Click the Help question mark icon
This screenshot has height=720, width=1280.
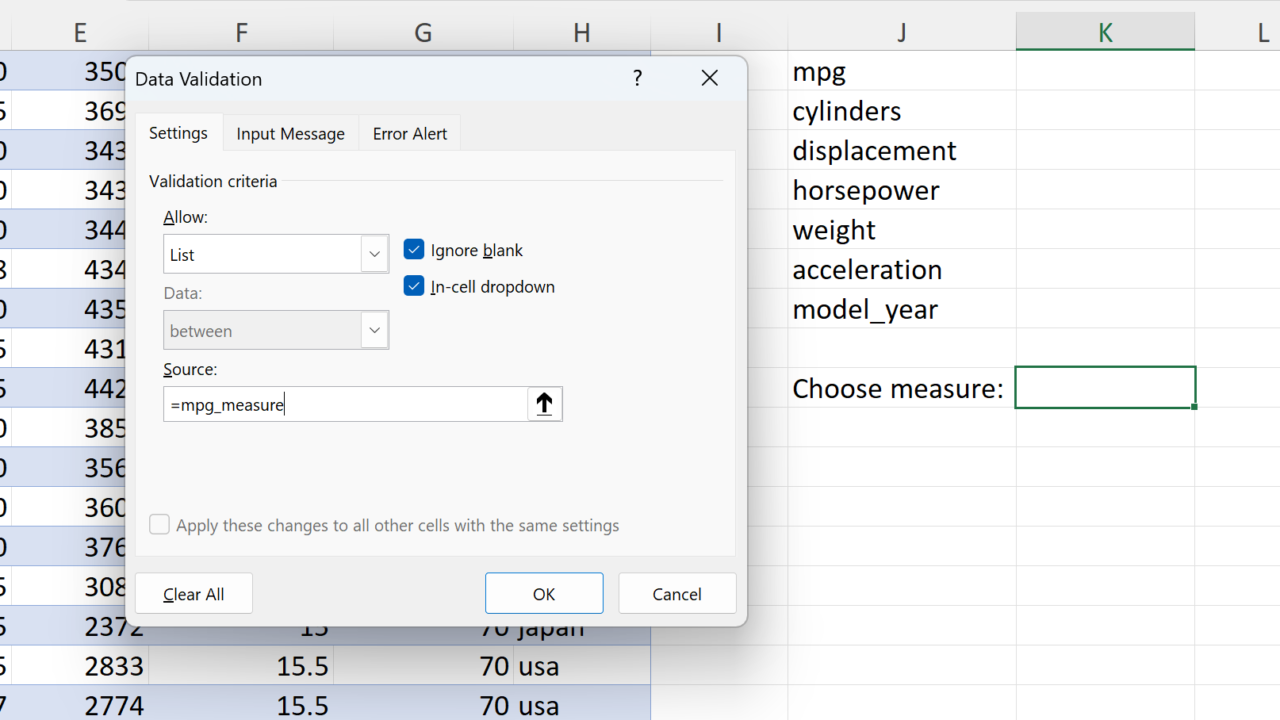(x=637, y=79)
